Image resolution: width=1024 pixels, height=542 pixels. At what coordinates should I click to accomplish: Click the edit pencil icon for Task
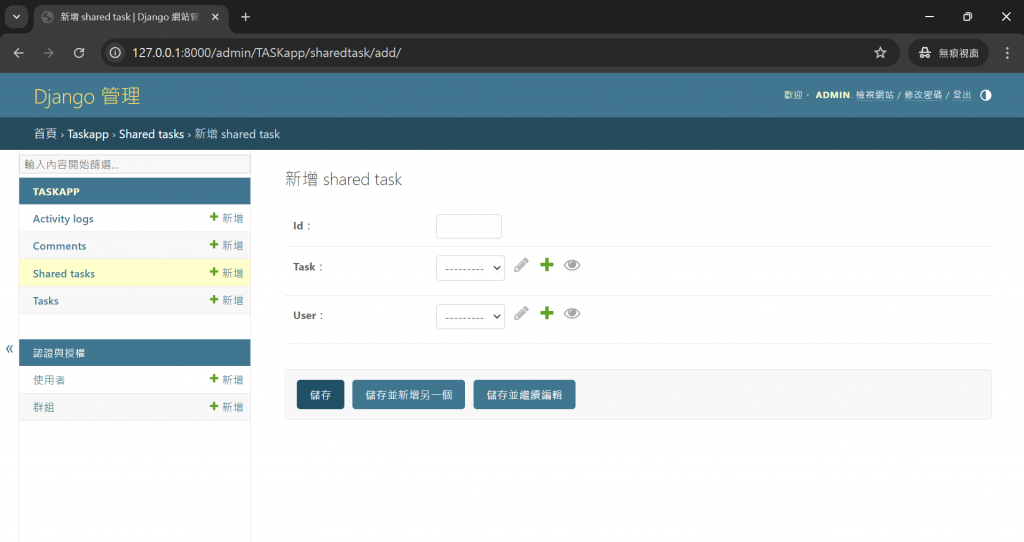[521, 265]
